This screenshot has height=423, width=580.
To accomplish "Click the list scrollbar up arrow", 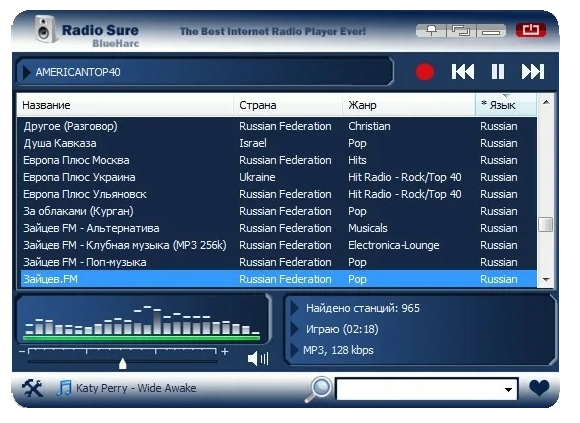I will point(546,102).
